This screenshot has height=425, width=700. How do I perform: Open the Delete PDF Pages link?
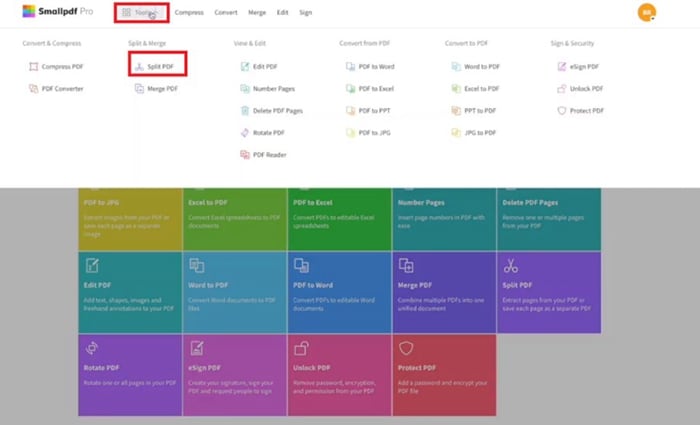pos(277,110)
